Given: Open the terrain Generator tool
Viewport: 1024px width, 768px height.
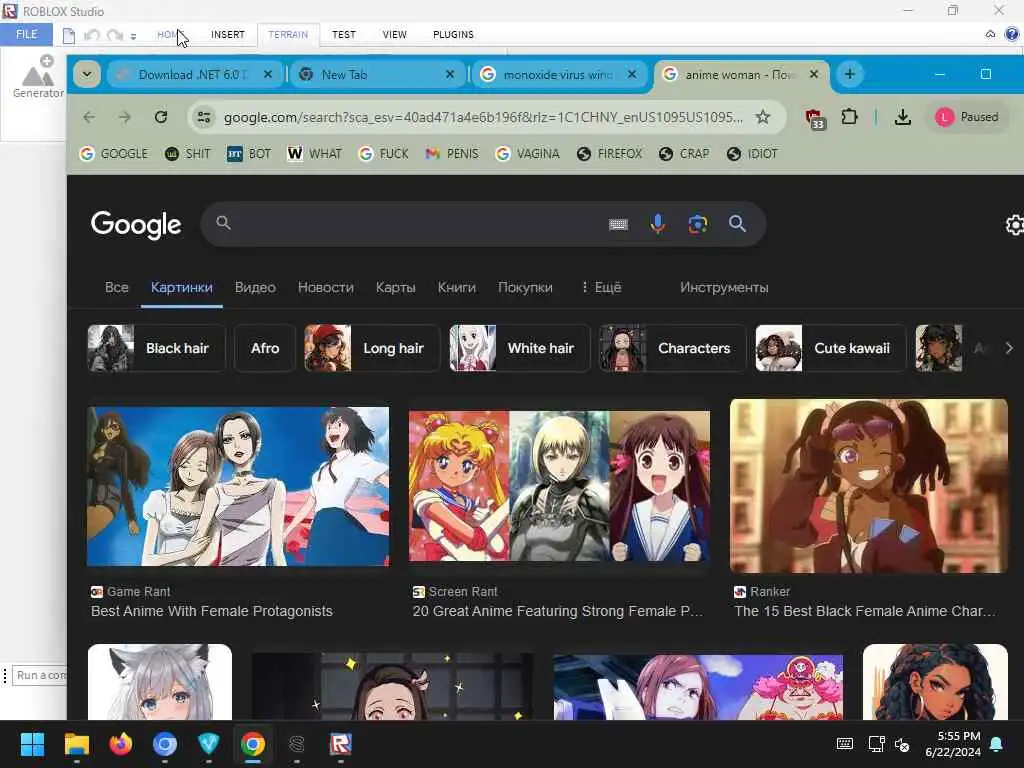Looking at the screenshot, I should 39,77.
